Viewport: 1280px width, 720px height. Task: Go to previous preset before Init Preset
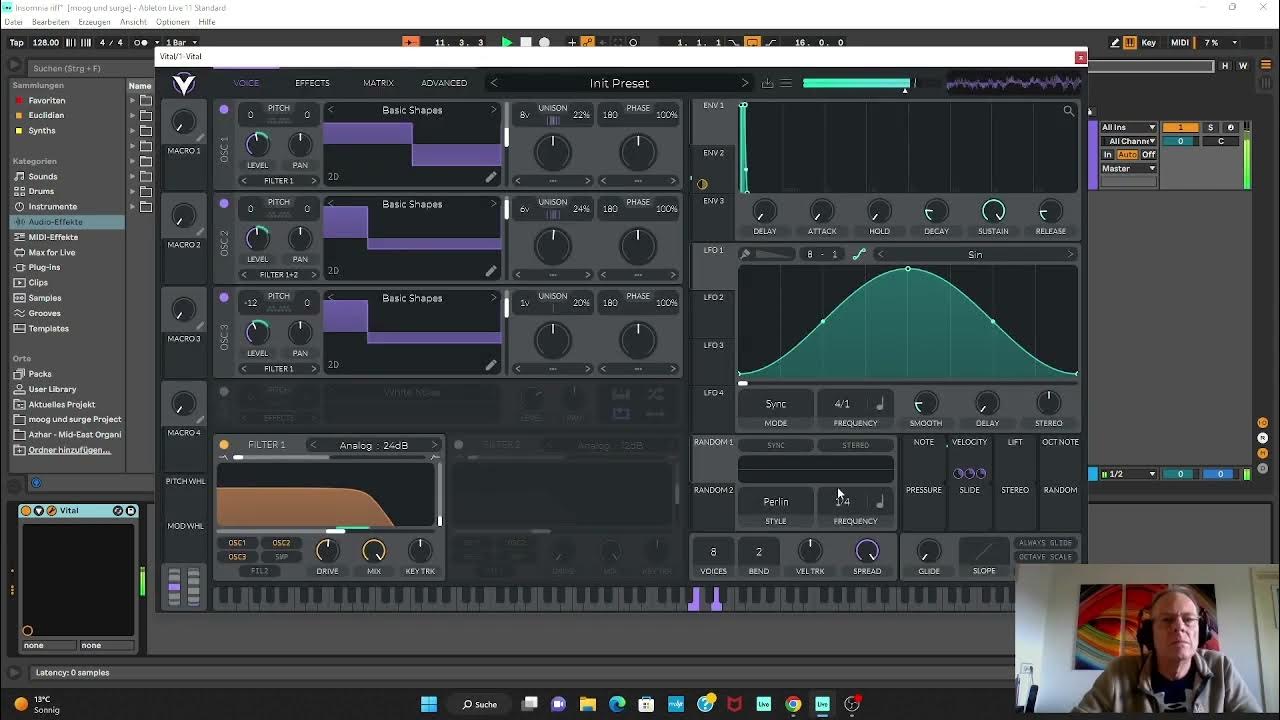click(x=494, y=83)
